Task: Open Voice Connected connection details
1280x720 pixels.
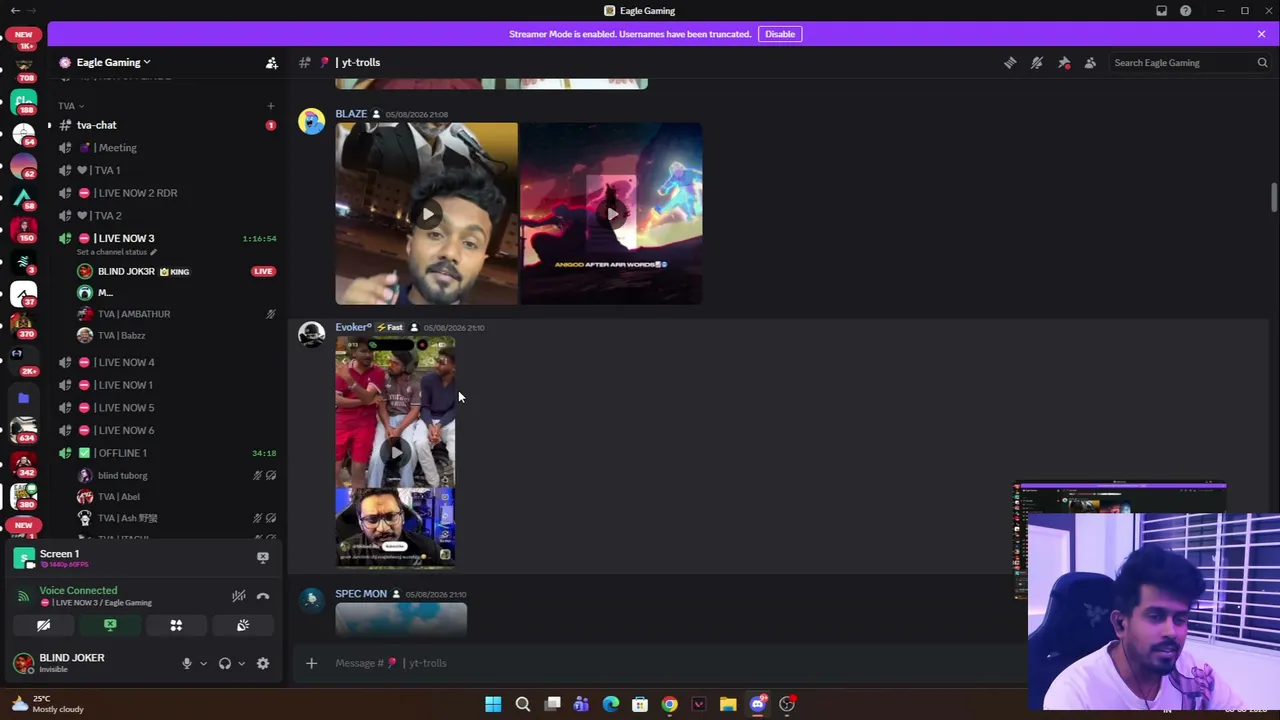Action: click(x=78, y=591)
